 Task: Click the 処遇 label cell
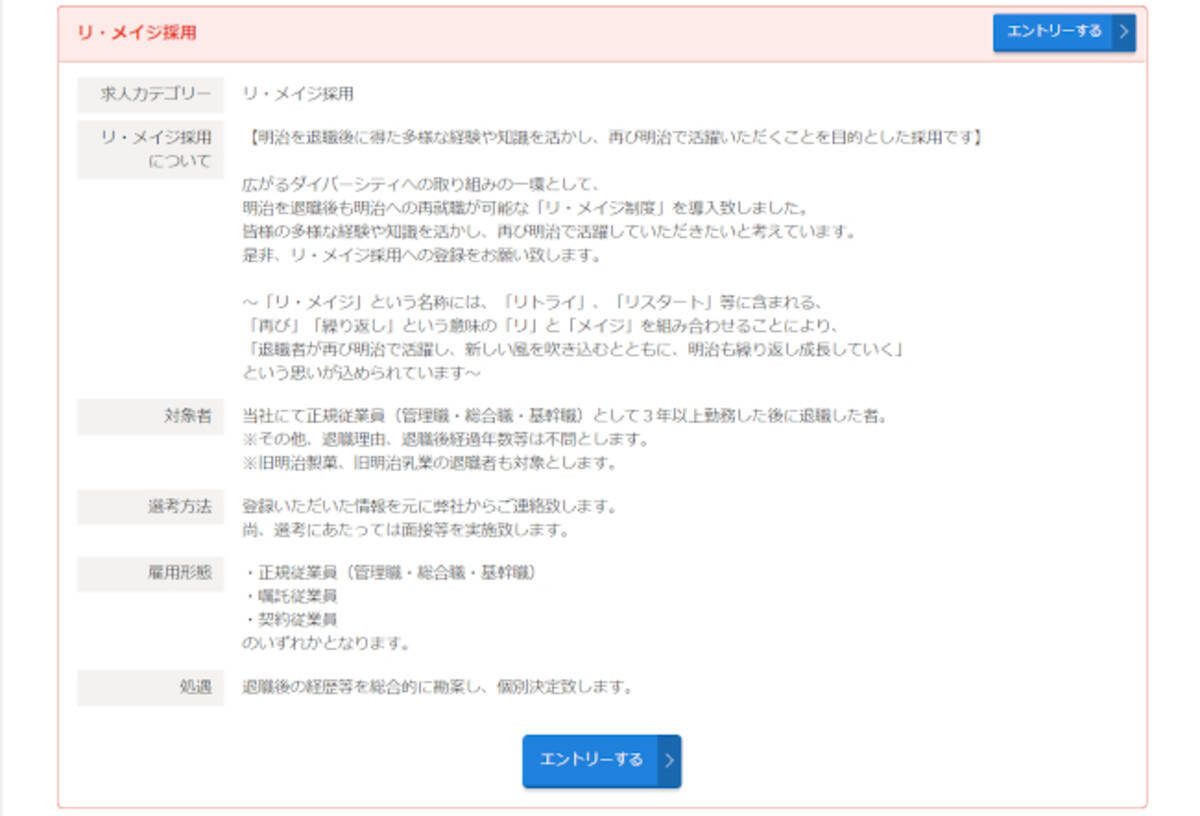click(151, 688)
